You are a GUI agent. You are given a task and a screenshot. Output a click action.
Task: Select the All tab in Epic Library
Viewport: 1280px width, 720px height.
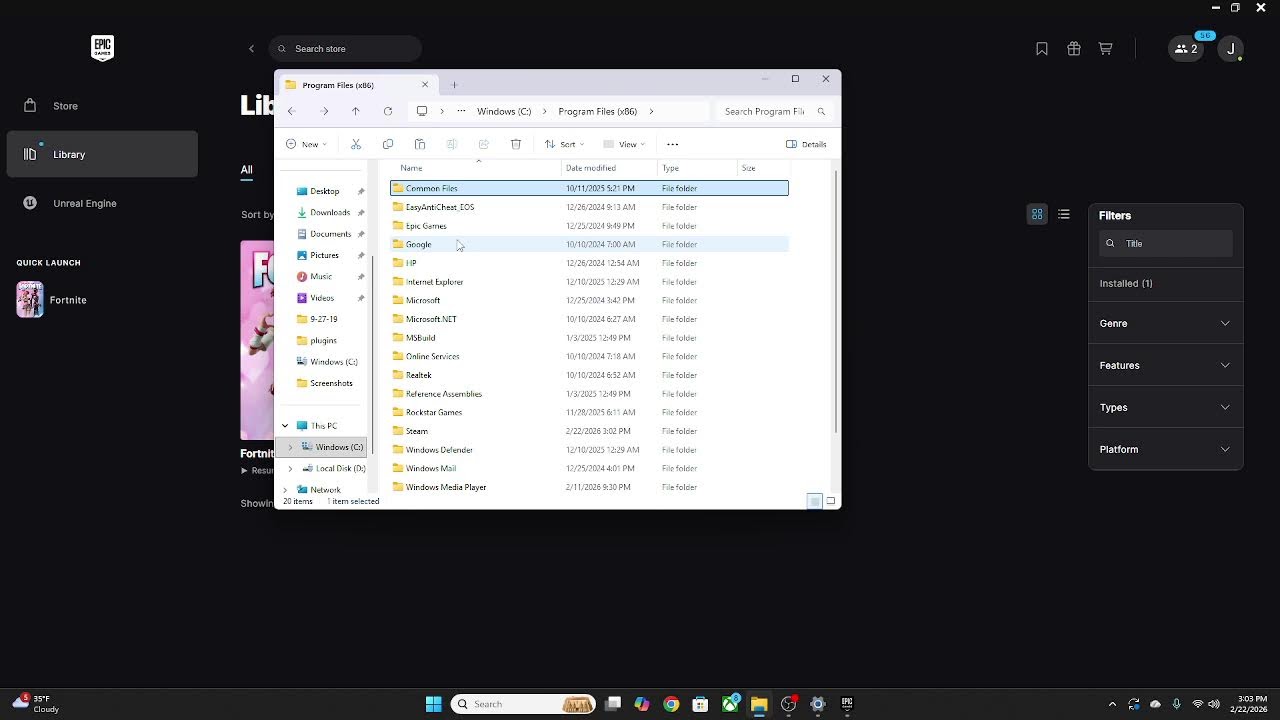point(246,170)
